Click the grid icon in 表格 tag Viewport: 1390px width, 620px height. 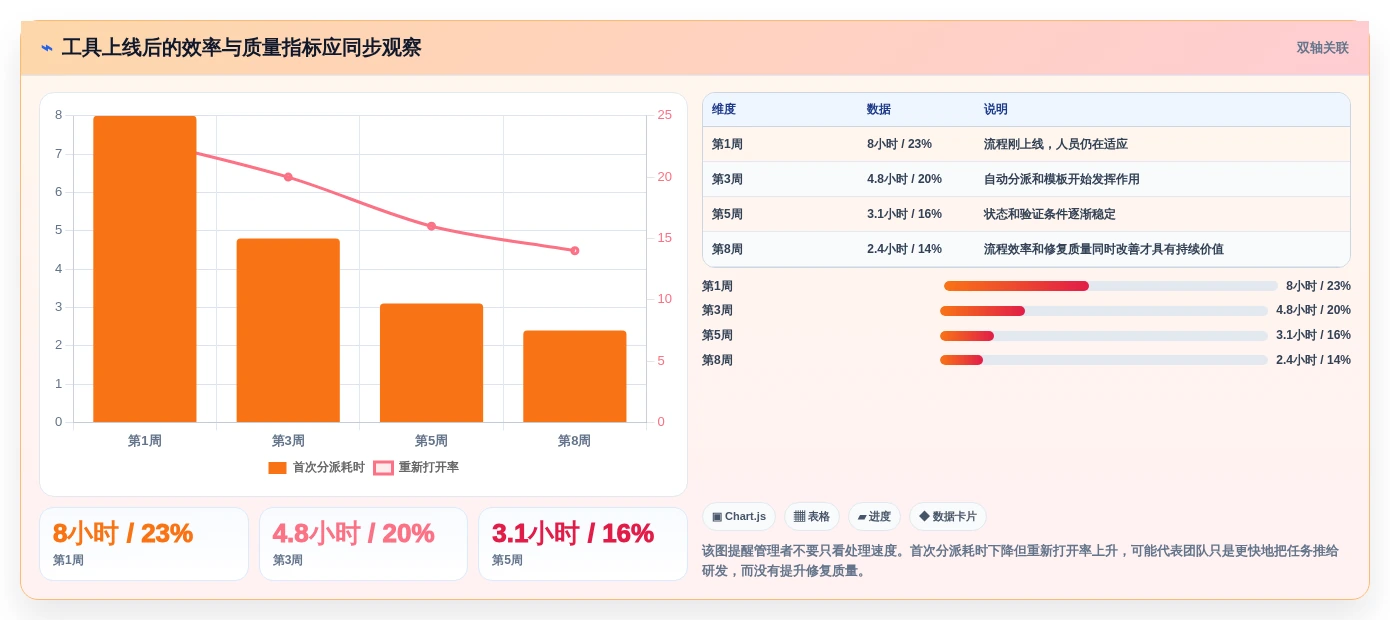(x=799, y=517)
